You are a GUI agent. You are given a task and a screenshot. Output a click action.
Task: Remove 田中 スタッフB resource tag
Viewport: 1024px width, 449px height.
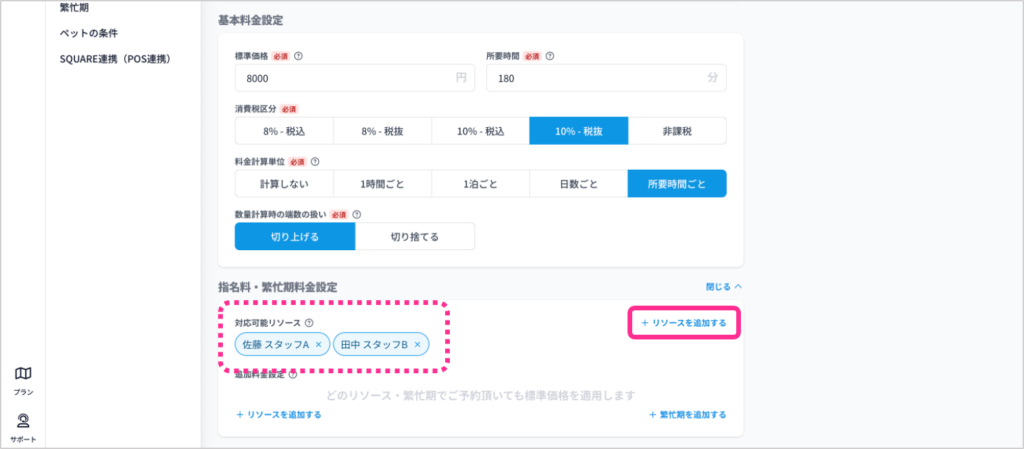tap(418, 345)
